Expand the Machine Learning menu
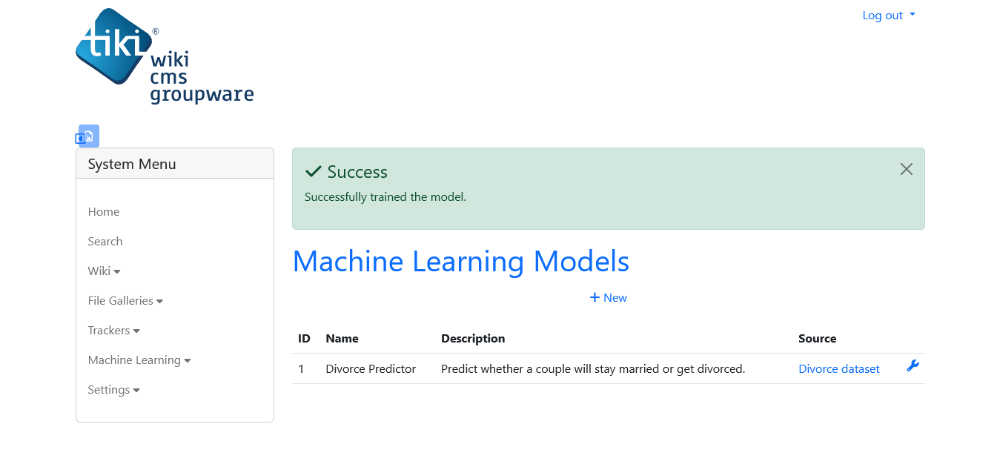This screenshot has height=466, width=1000. (139, 360)
